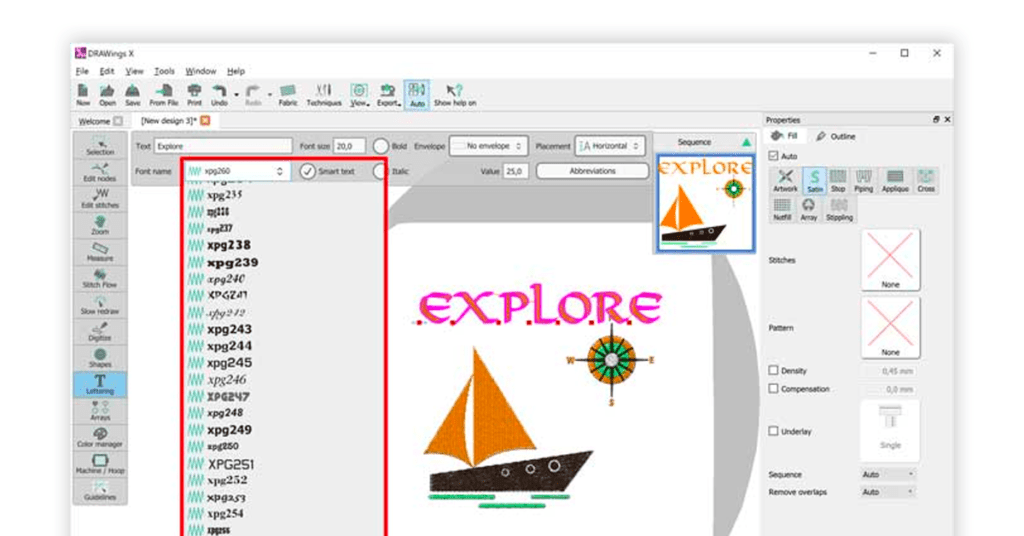This screenshot has height=536, width=1024.
Task: Select the Shapes tool
Action: click(100, 358)
